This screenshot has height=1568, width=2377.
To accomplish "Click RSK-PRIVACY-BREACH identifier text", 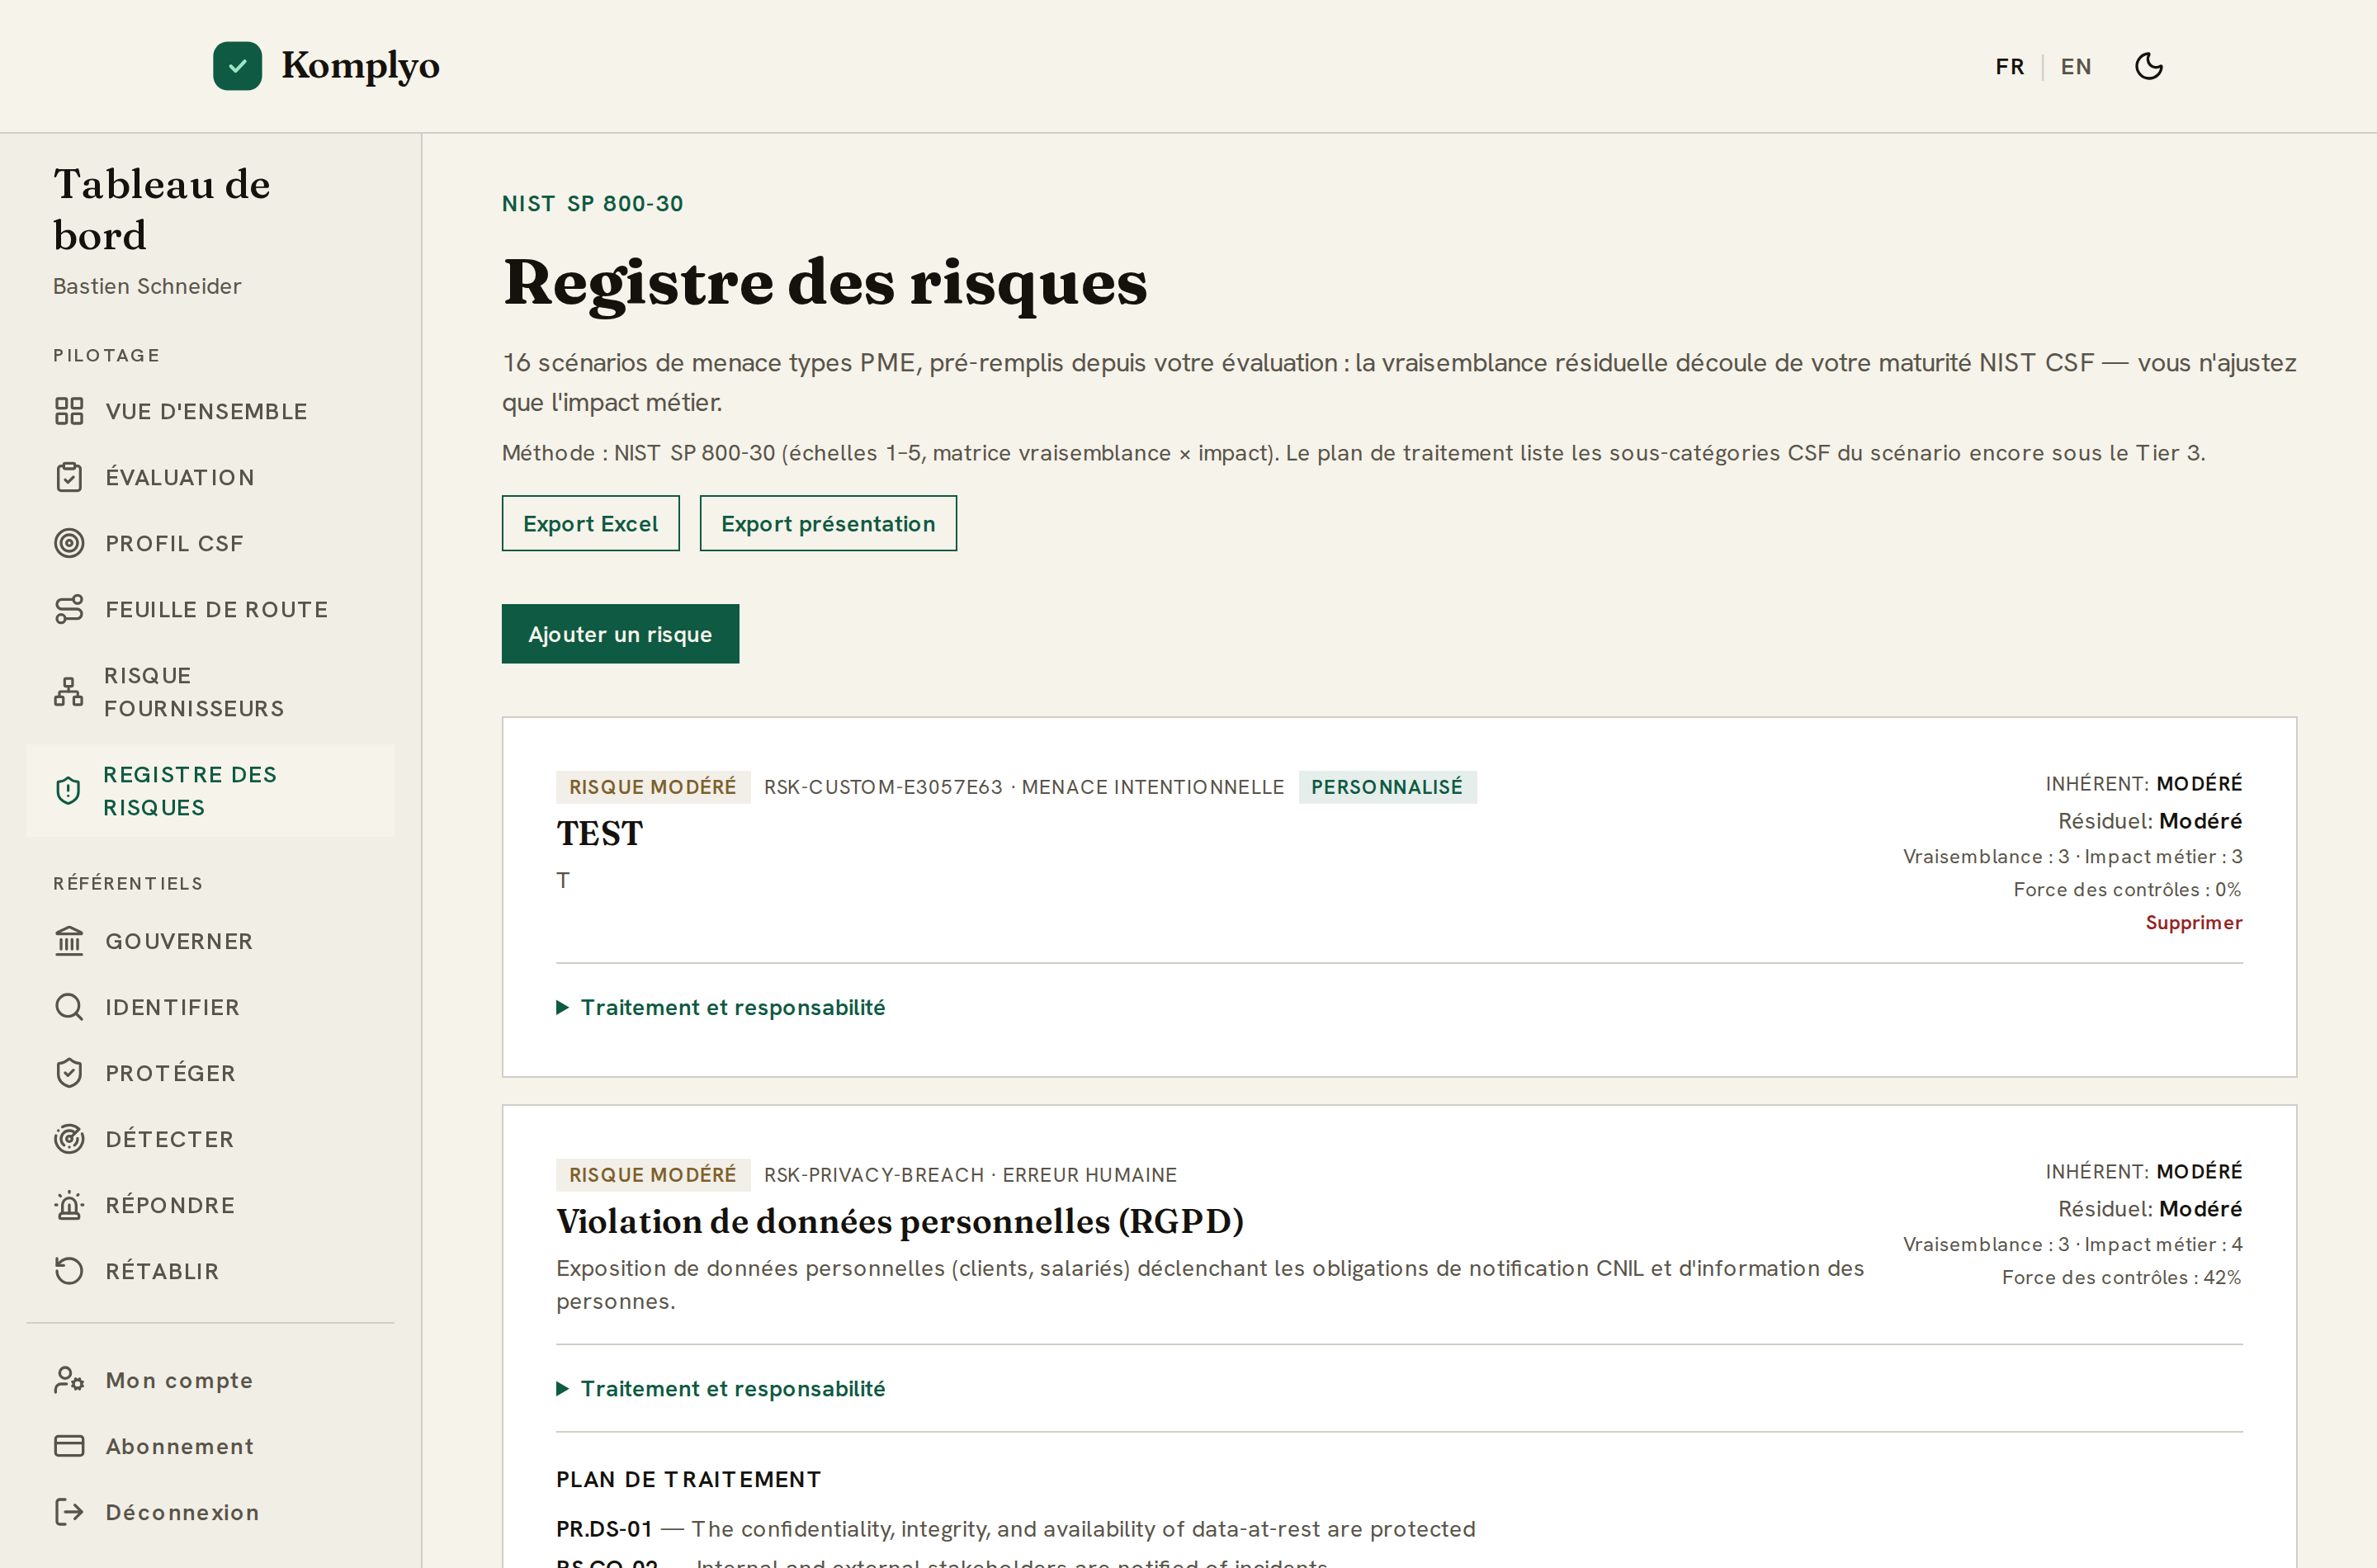I will (874, 1175).
